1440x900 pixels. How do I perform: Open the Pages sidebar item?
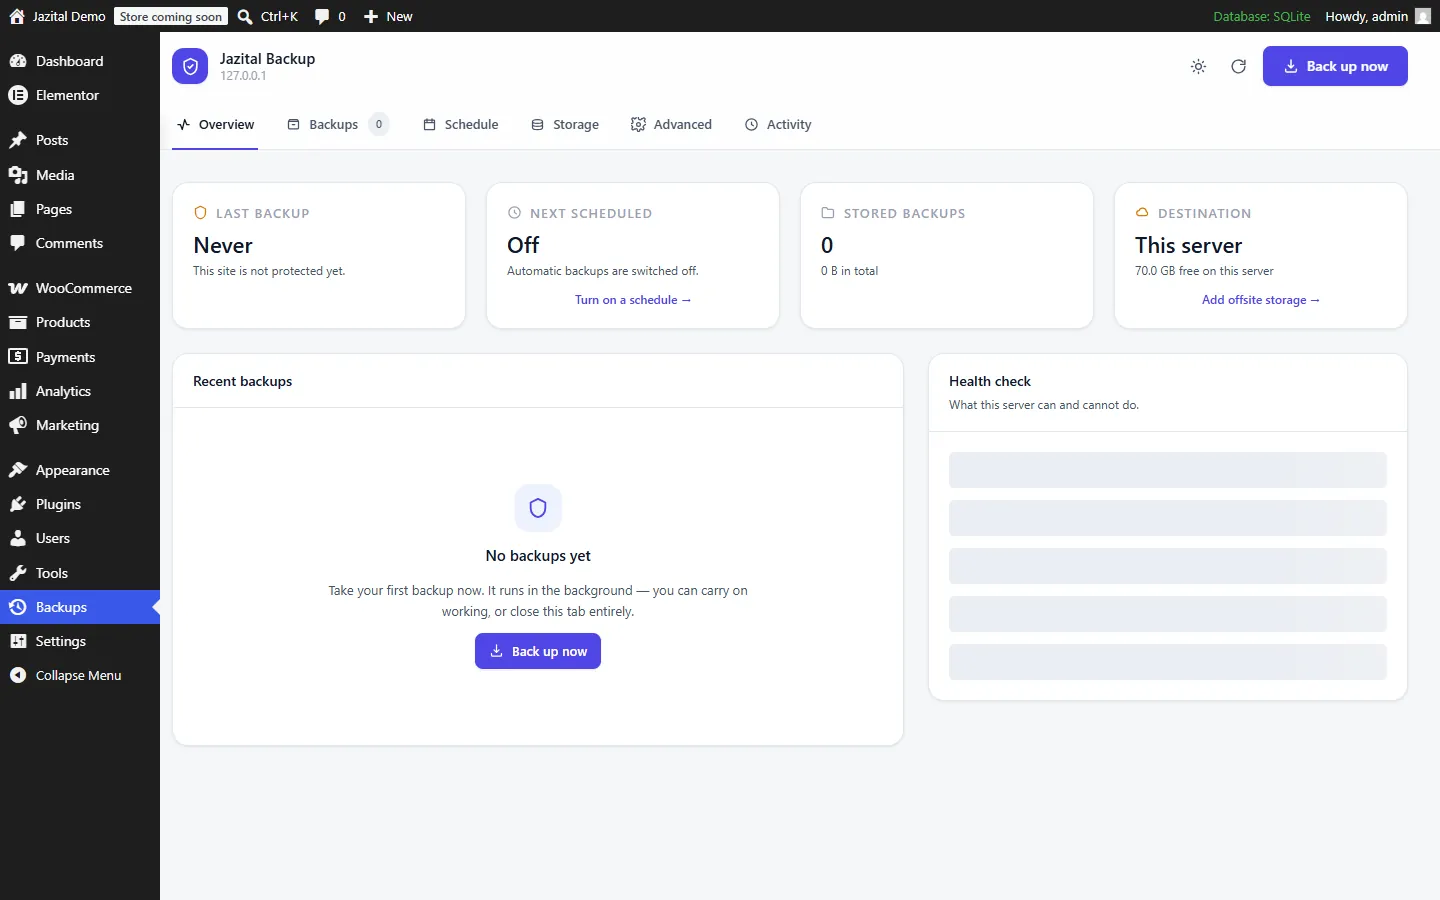point(80,209)
